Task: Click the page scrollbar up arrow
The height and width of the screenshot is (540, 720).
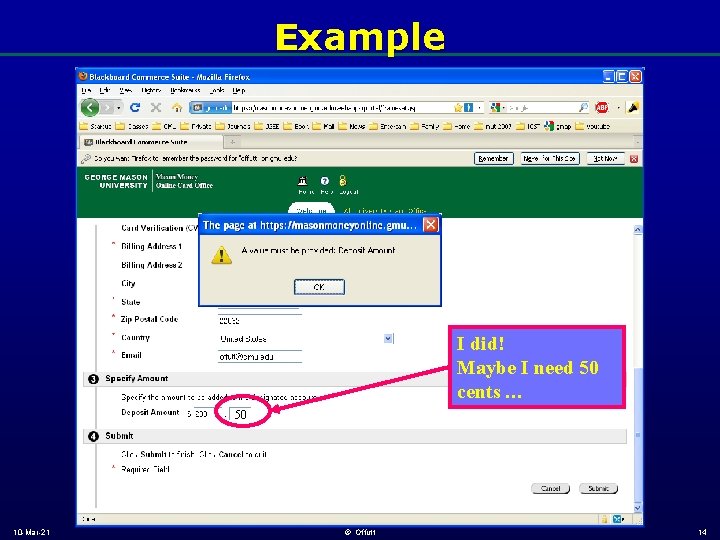Action: click(638, 230)
